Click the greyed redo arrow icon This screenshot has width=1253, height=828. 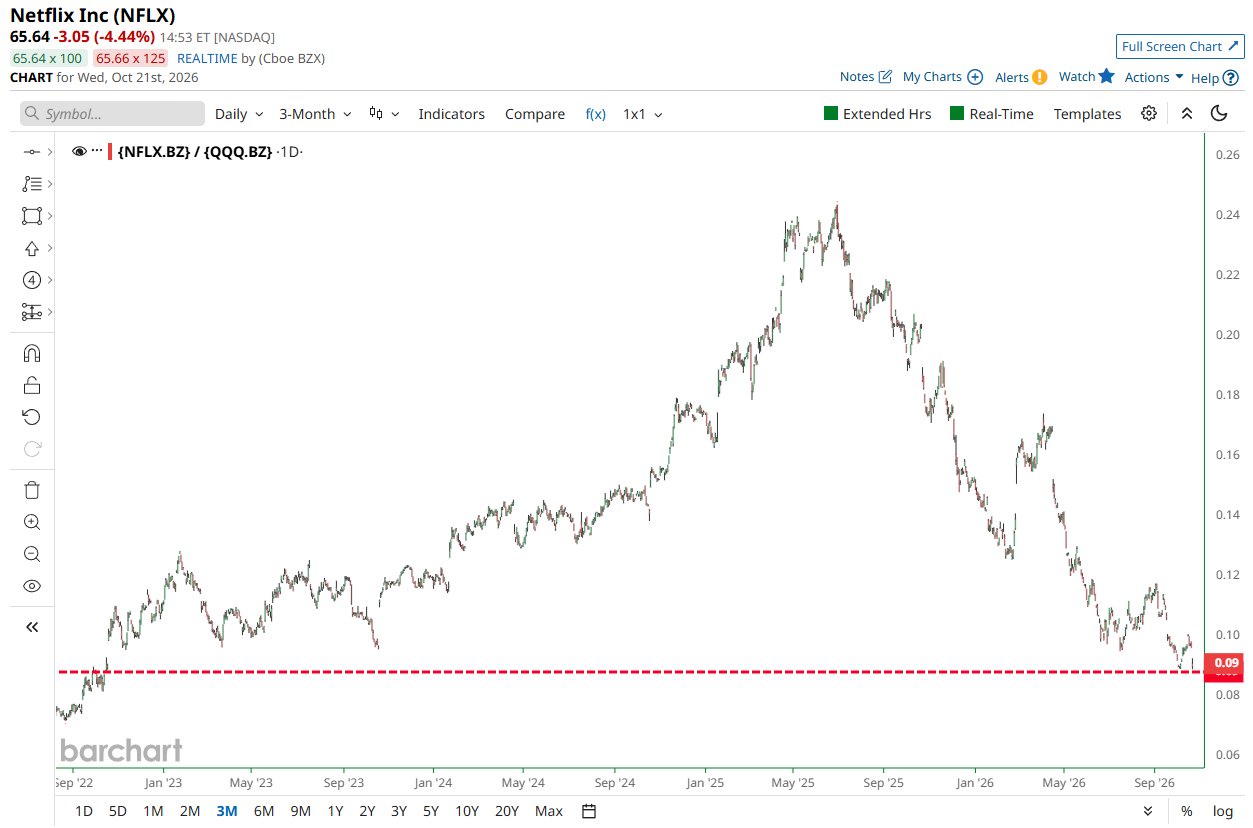(31, 449)
